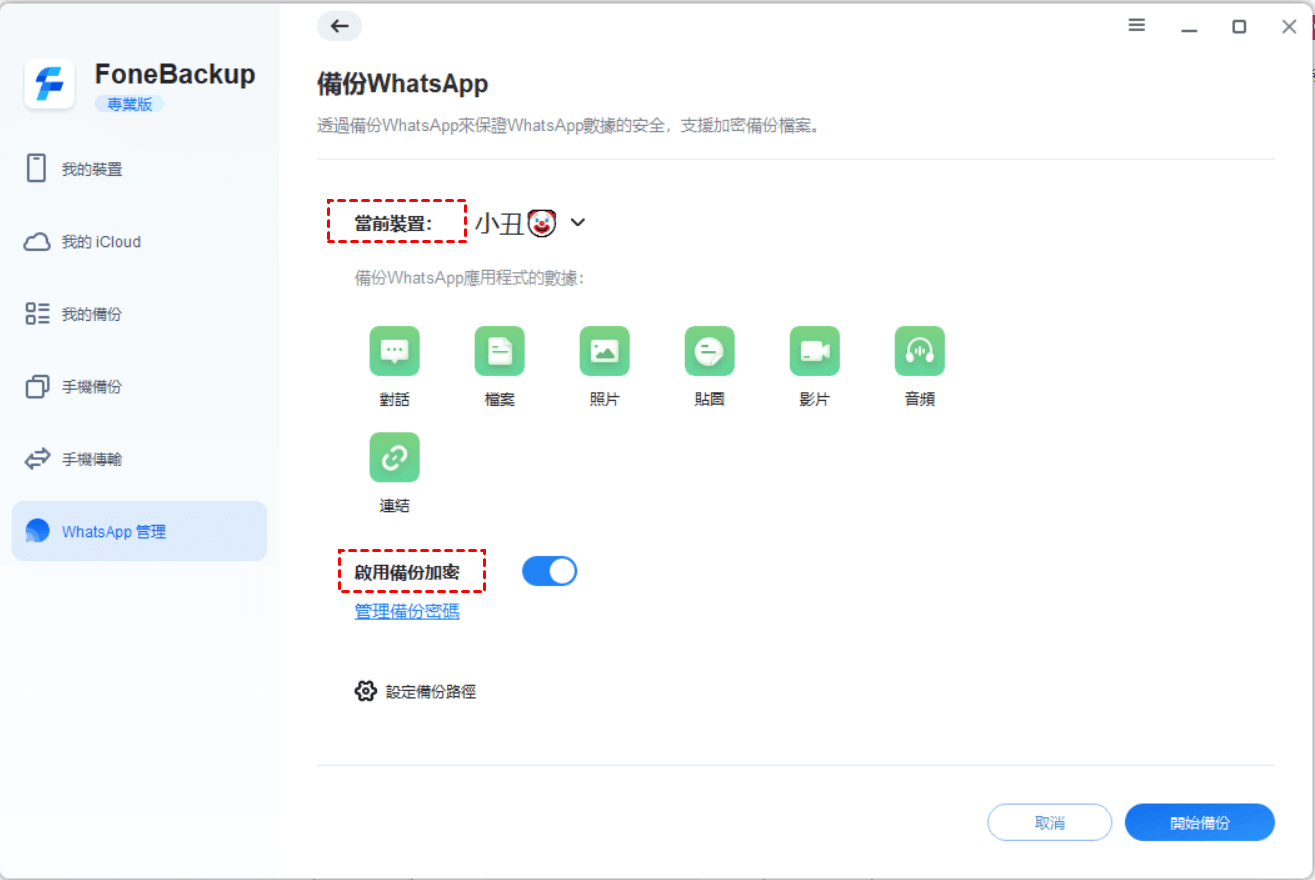Open 我的 iCloud in the sidebar
This screenshot has height=880, width=1315.
tap(139, 242)
